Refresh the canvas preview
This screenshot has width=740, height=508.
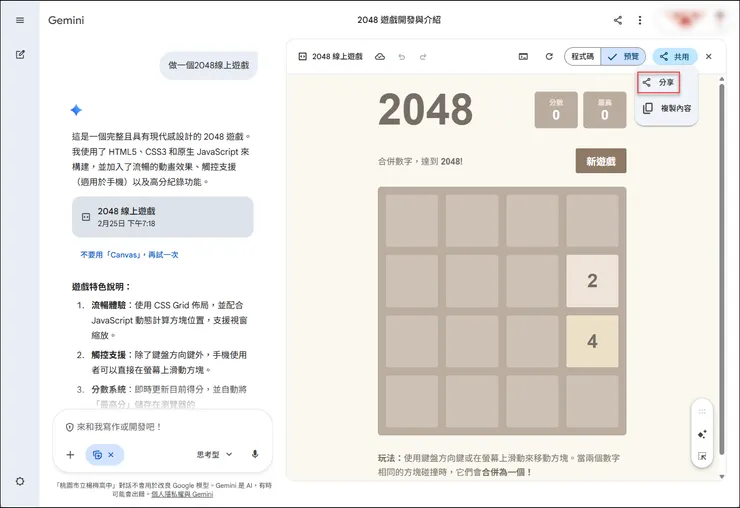pos(549,57)
